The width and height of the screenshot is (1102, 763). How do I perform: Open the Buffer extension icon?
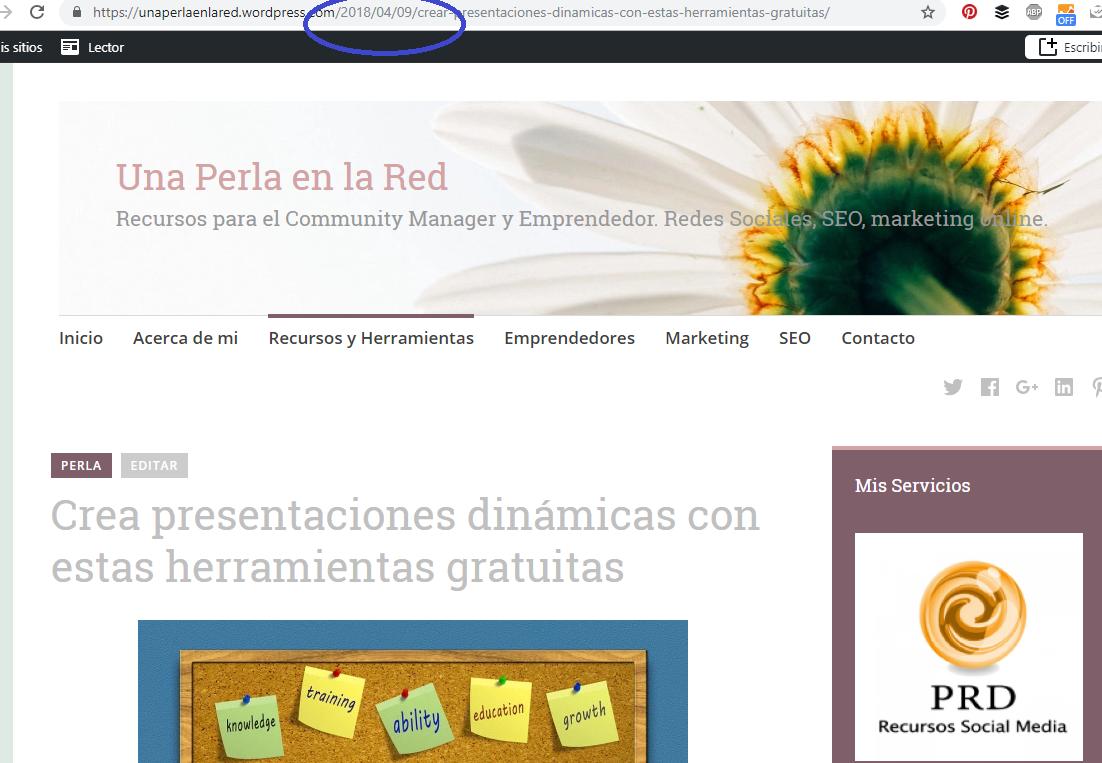pyautogui.click(x=1001, y=12)
